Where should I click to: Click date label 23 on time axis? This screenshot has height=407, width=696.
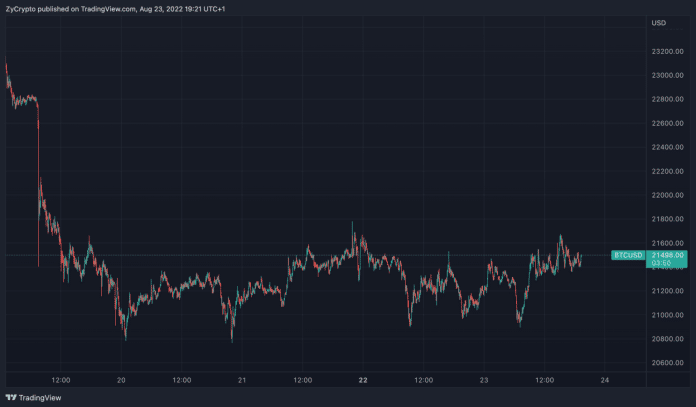click(484, 380)
